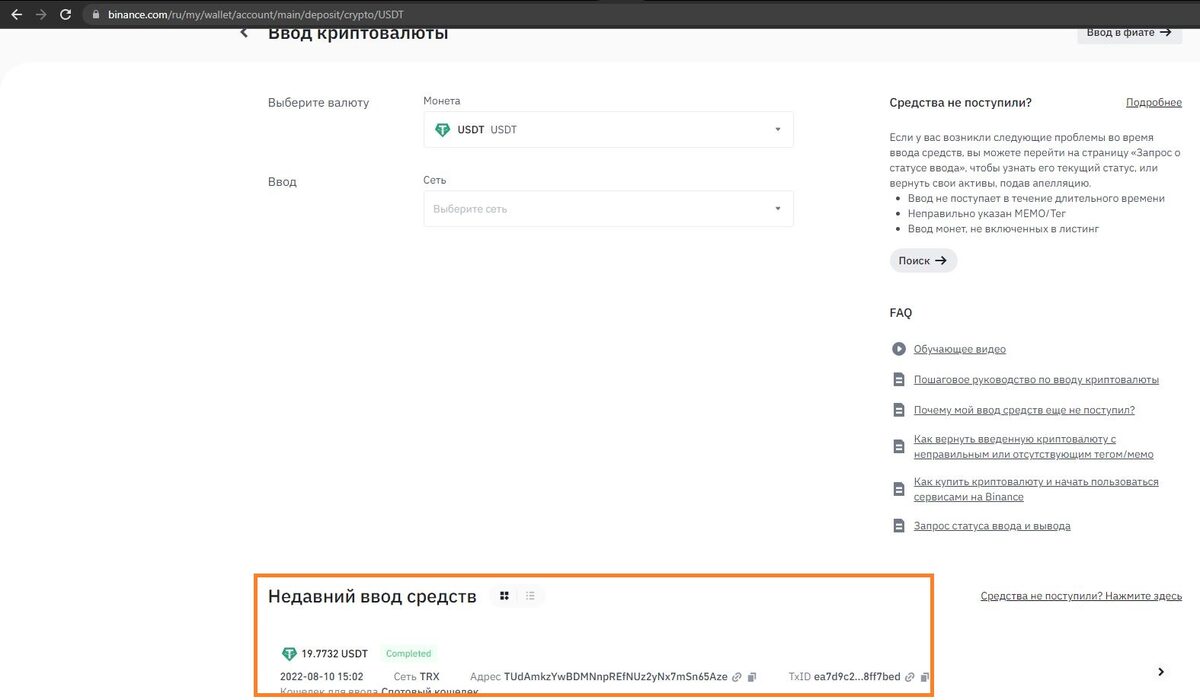The image size is (1200, 700).
Task: Go back using the browser back arrow
Action: pyautogui.click(x=17, y=15)
